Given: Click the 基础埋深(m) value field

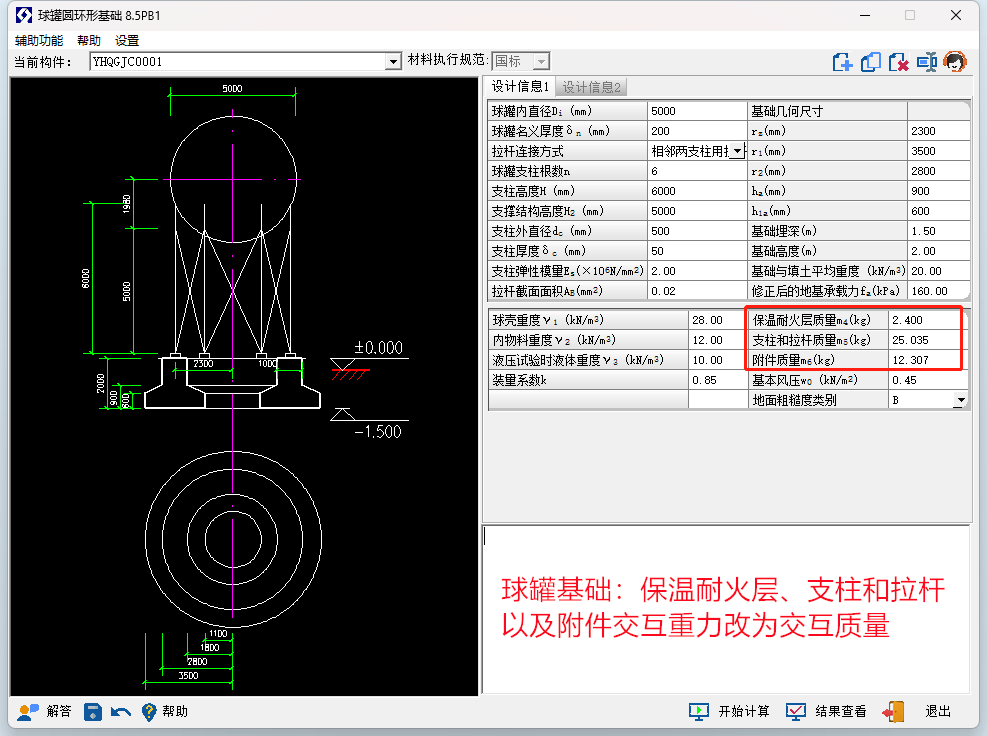Looking at the screenshot, I should click(939, 231).
